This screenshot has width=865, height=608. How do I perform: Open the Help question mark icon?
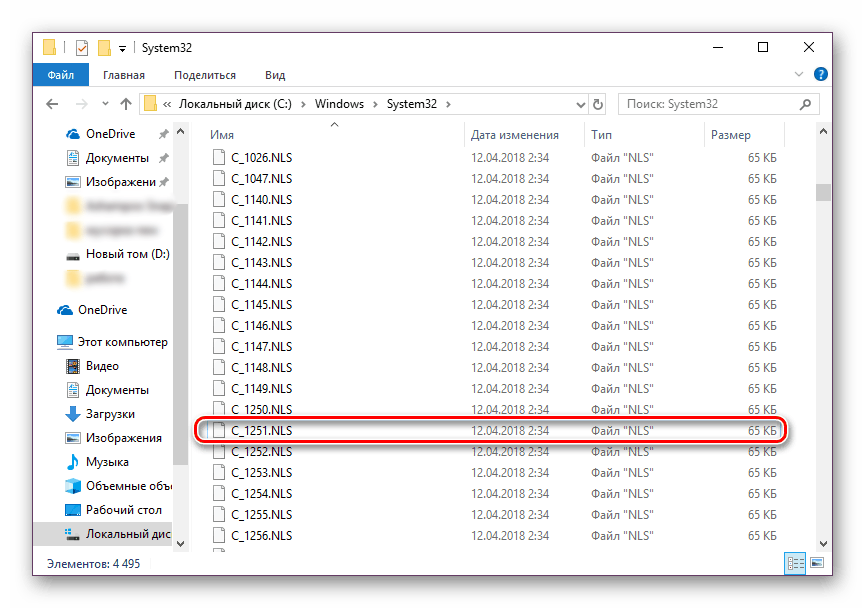(x=821, y=75)
